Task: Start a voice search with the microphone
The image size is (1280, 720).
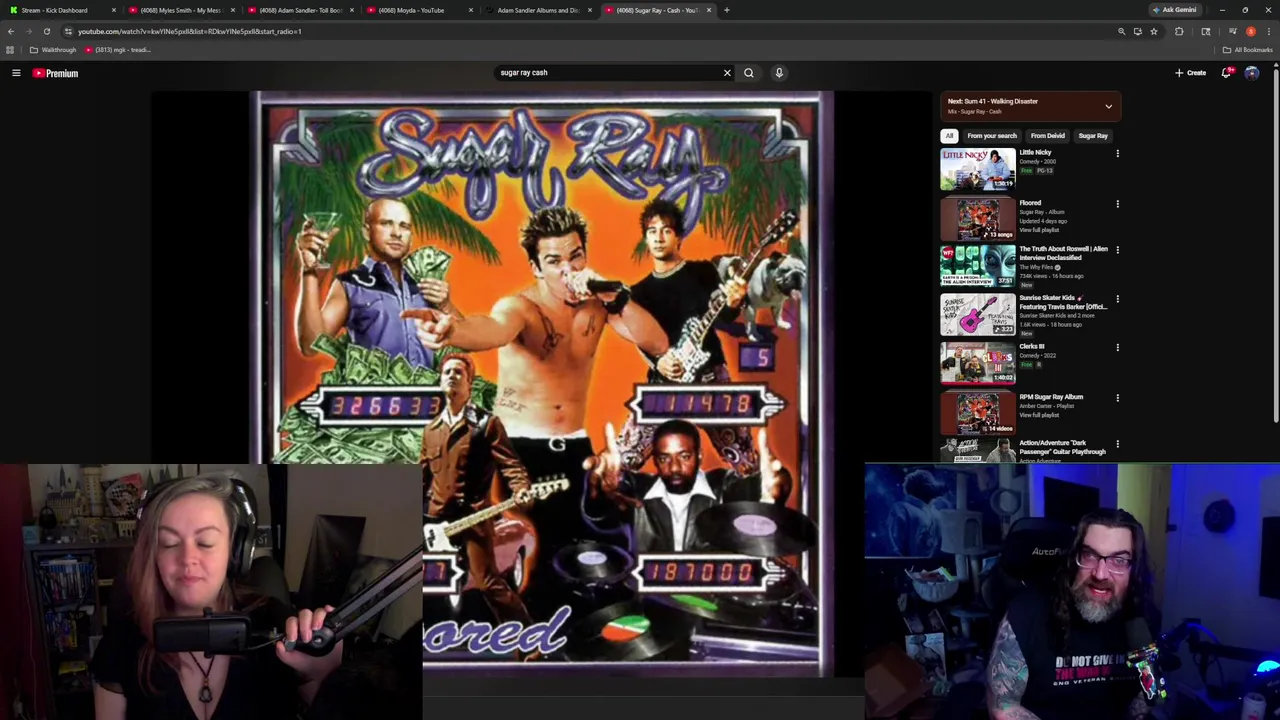Action: point(779,73)
